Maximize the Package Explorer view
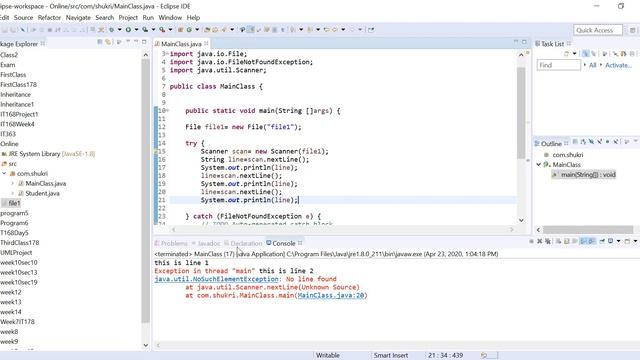 pos(144,42)
